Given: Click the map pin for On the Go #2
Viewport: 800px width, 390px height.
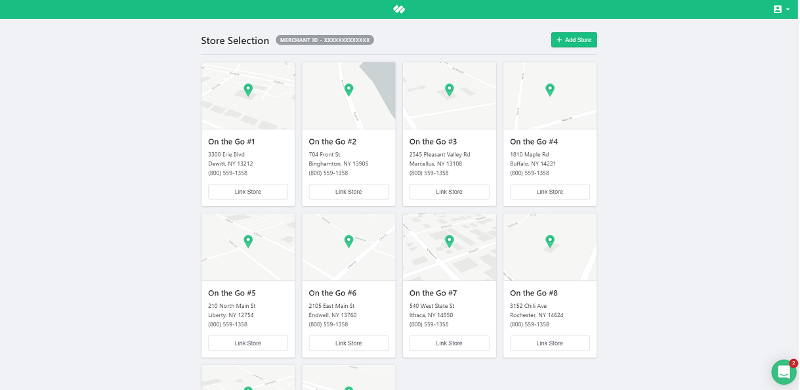Looking at the screenshot, I should (x=348, y=90).
